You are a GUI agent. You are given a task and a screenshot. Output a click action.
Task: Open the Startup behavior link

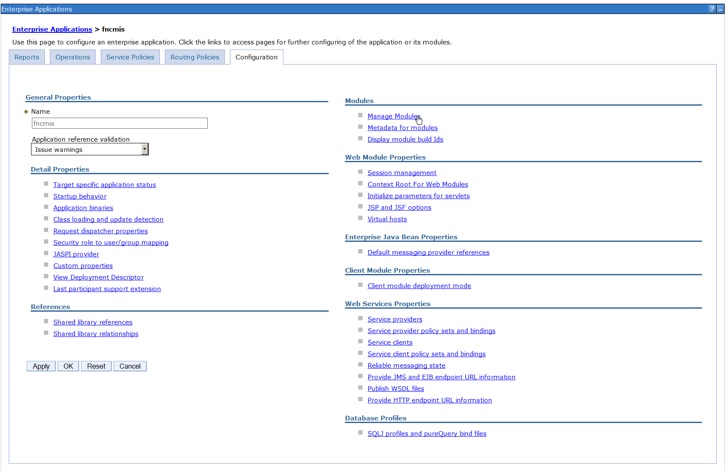coord(80,196)
